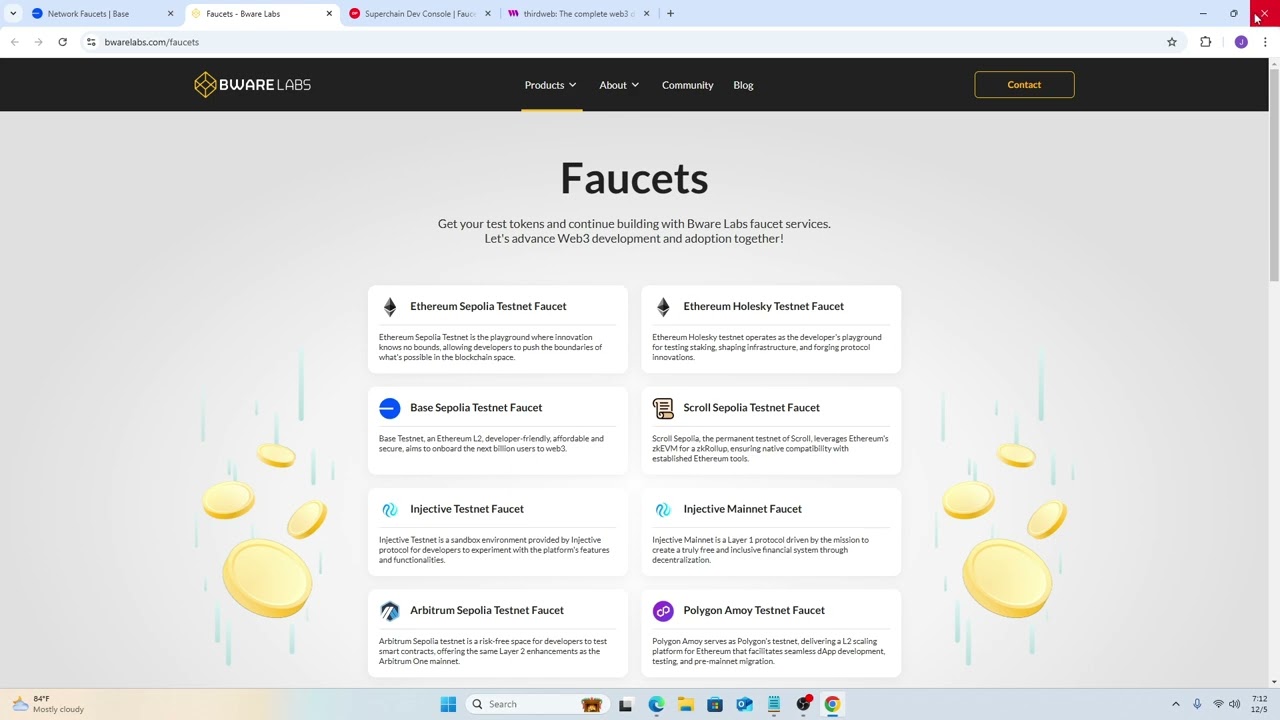1280x720 pixels.
Task: Open the Community nav item
Action: click(x=687, y=85)
